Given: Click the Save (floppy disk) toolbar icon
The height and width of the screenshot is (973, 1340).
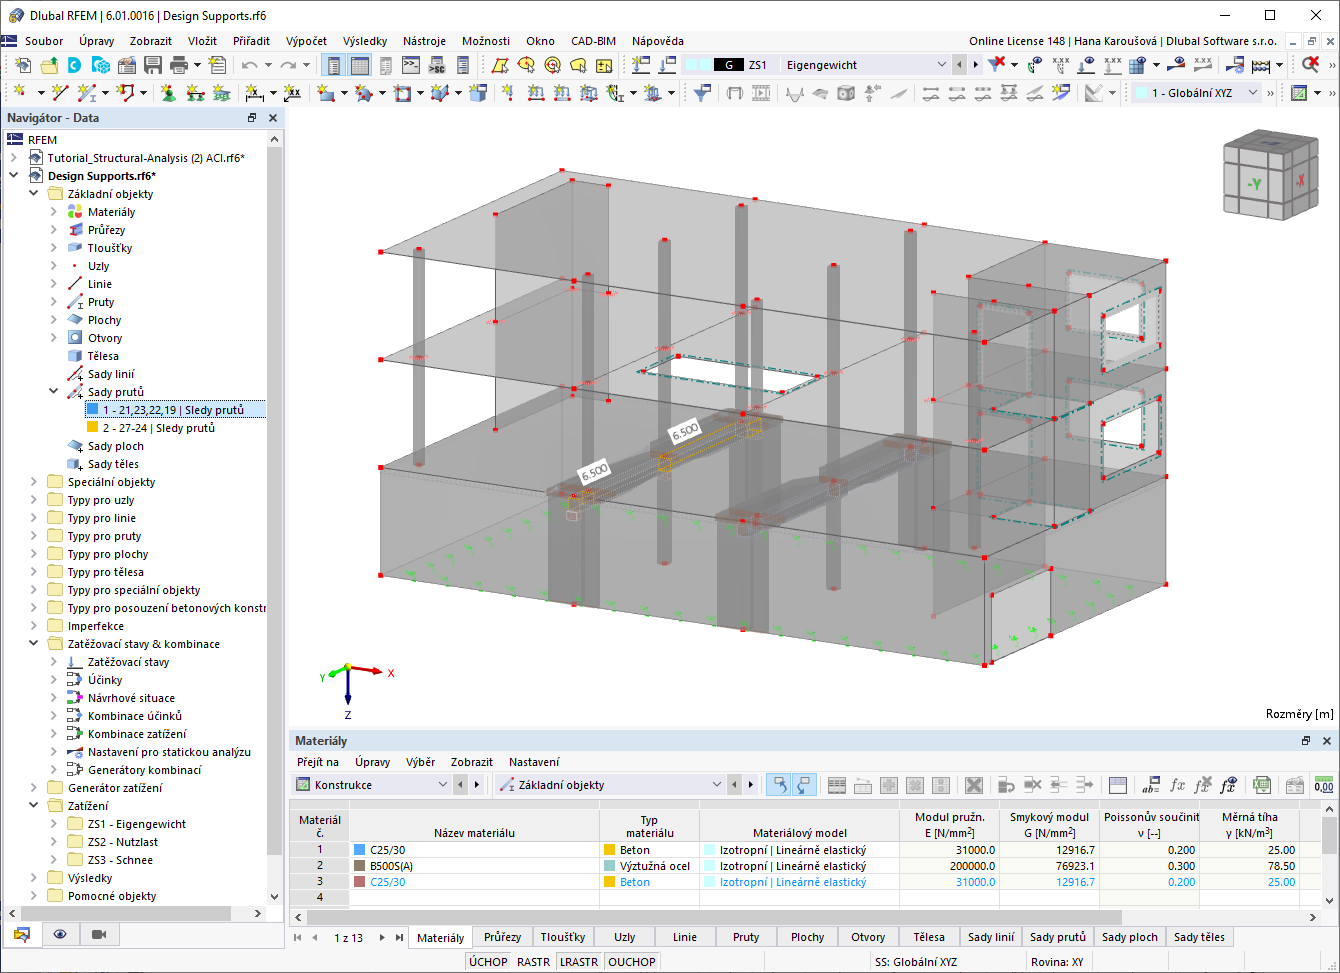Looking at the screenshot, I should click(153, 65).
